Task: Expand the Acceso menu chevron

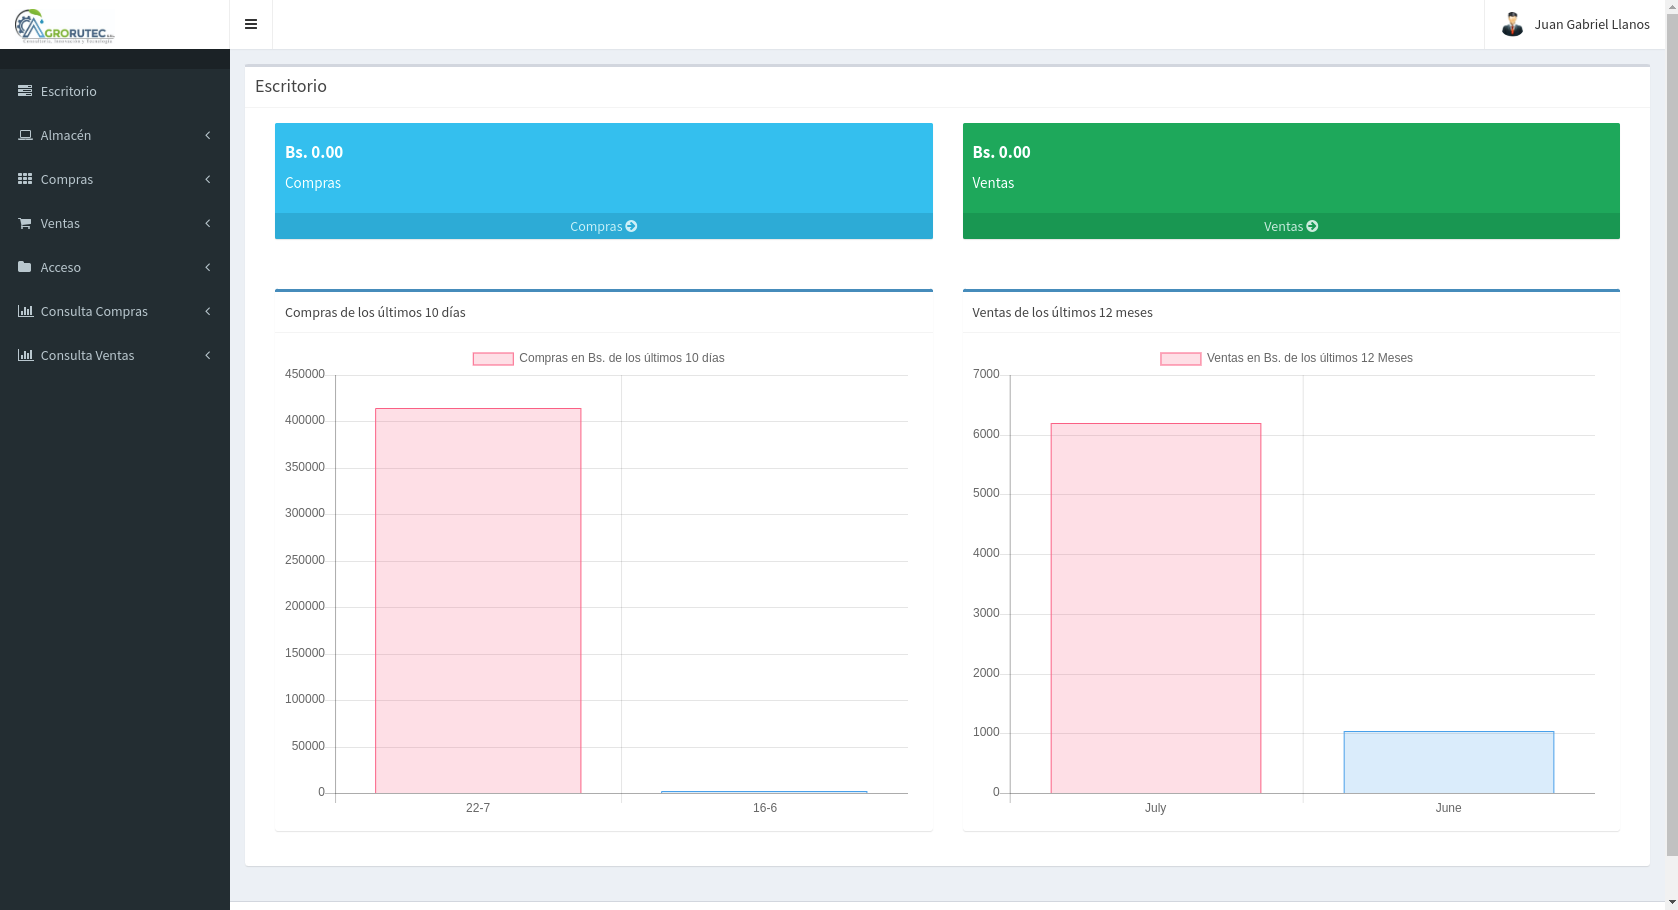Action: click(207, 267)
